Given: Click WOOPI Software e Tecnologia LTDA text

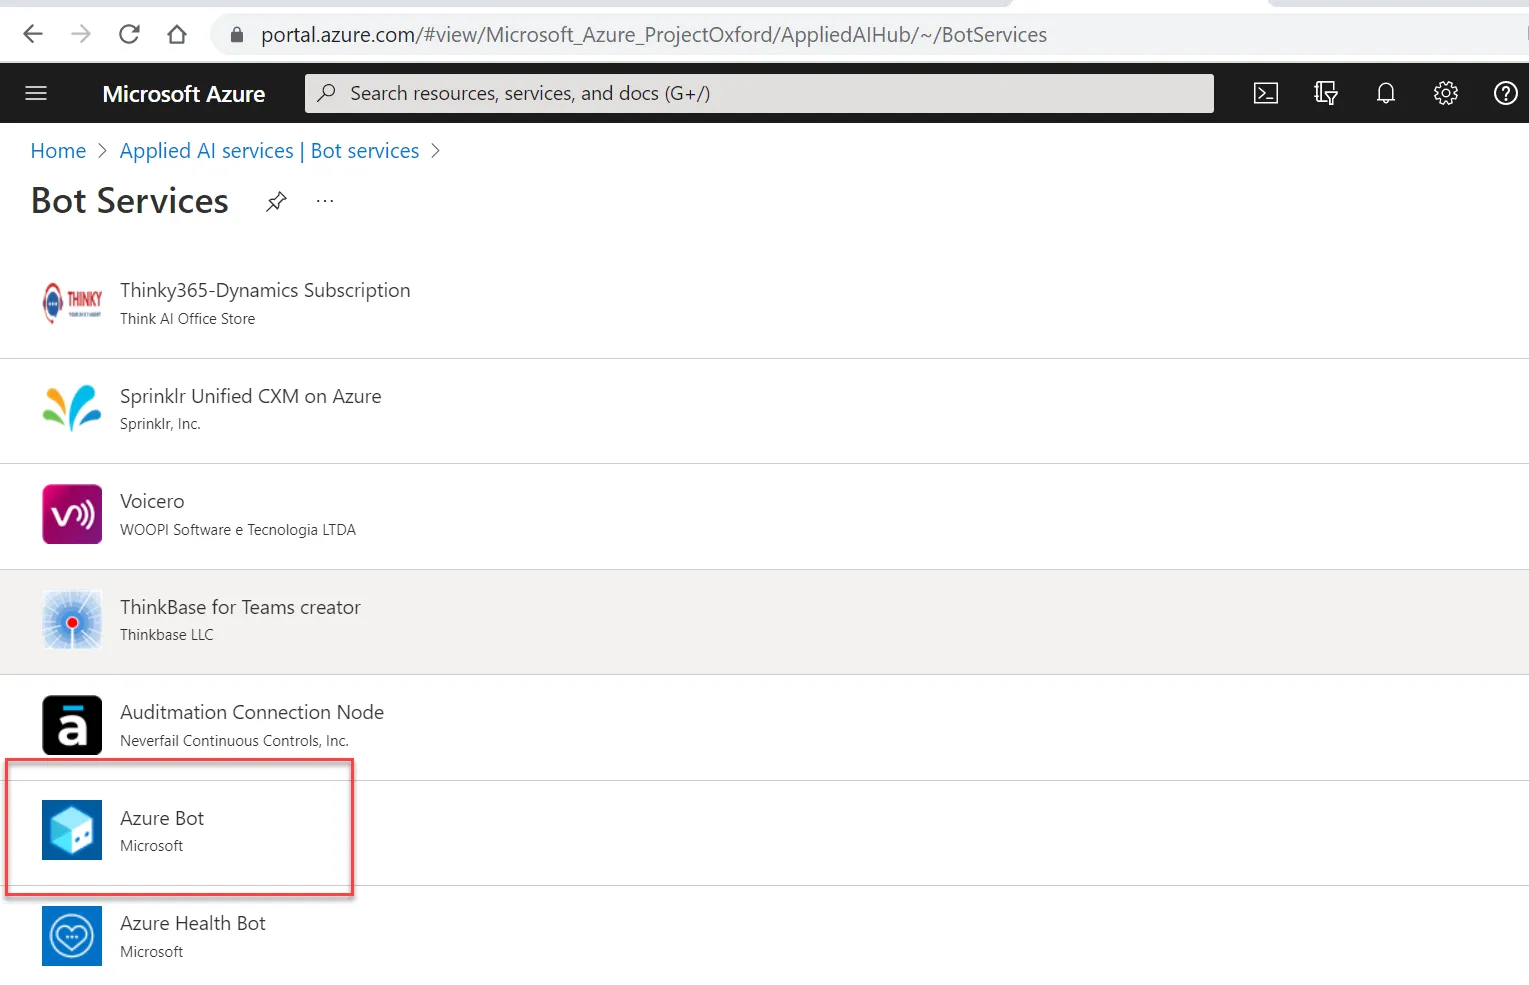Looking at the screenshot, I should 238,530.
